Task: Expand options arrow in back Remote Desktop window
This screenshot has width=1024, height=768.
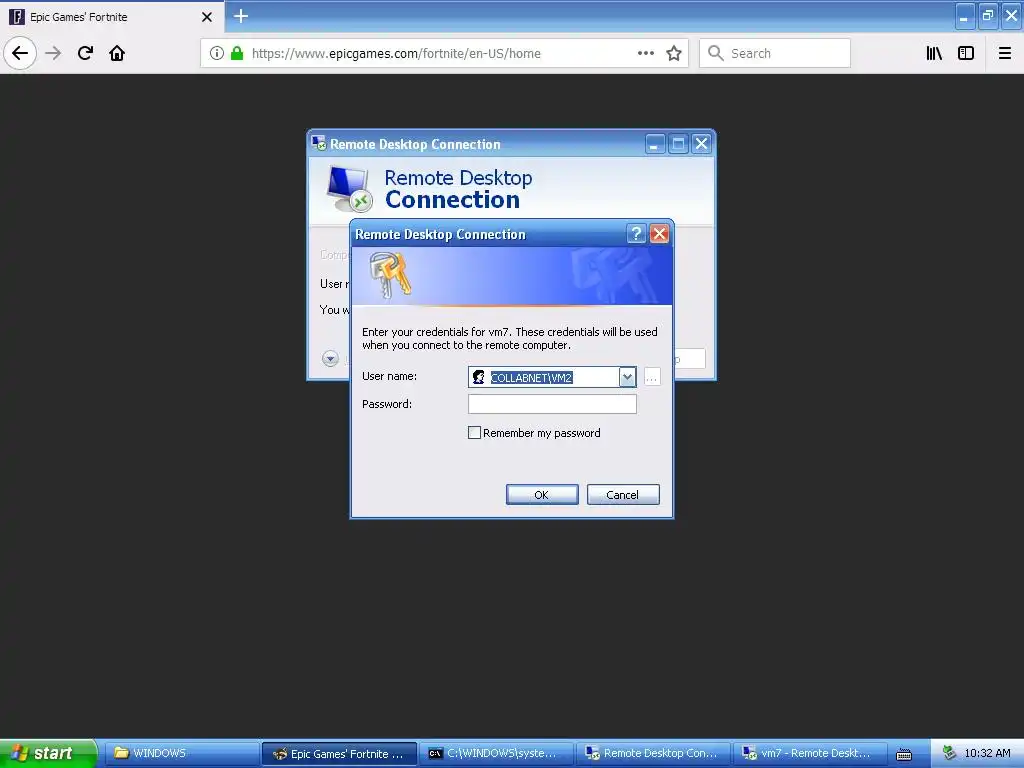Action: coord(330,359)
